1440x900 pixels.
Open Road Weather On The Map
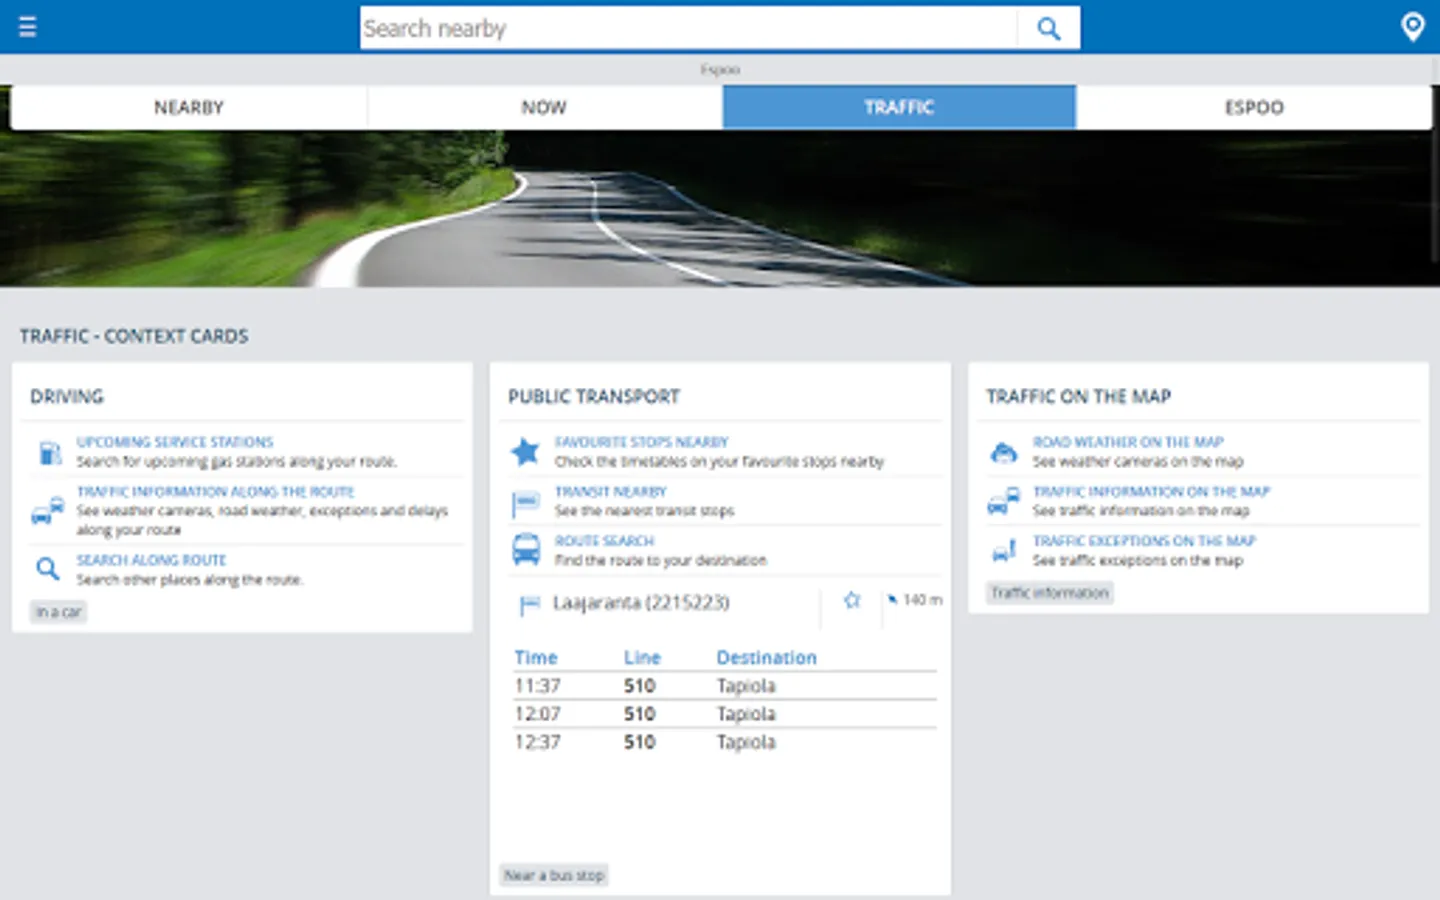1128,442
